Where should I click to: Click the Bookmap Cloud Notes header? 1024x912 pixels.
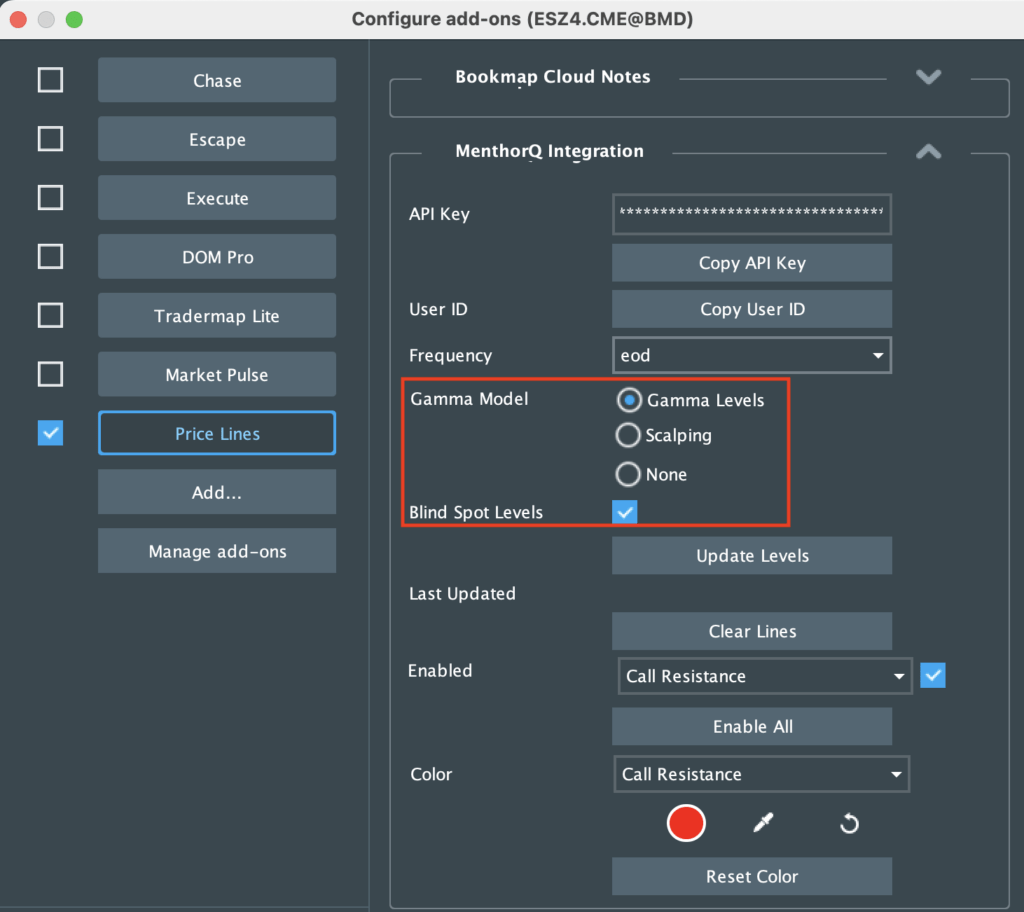[x=552, y=77]
